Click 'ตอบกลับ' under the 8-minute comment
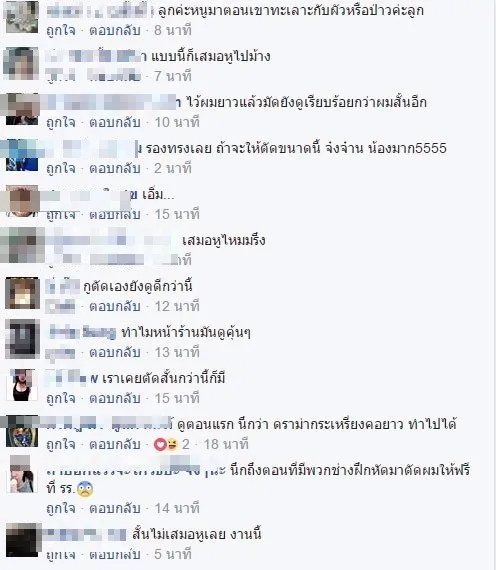This screenshot has height=570, width=496. (115, 30)
